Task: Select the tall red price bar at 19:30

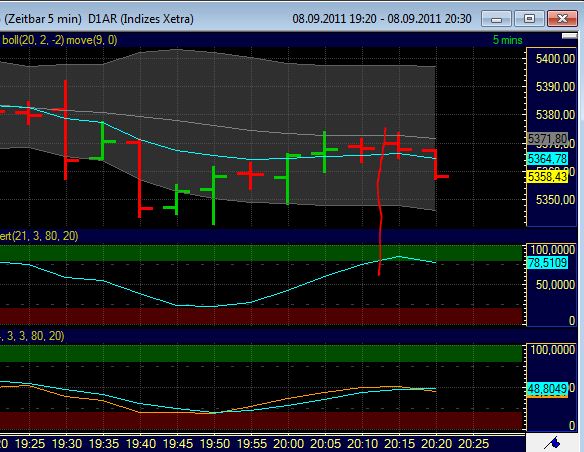Action: 66,130
